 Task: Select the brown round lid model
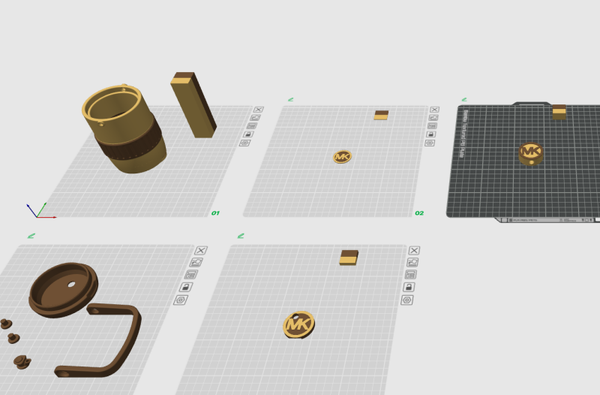coord(64,289)
